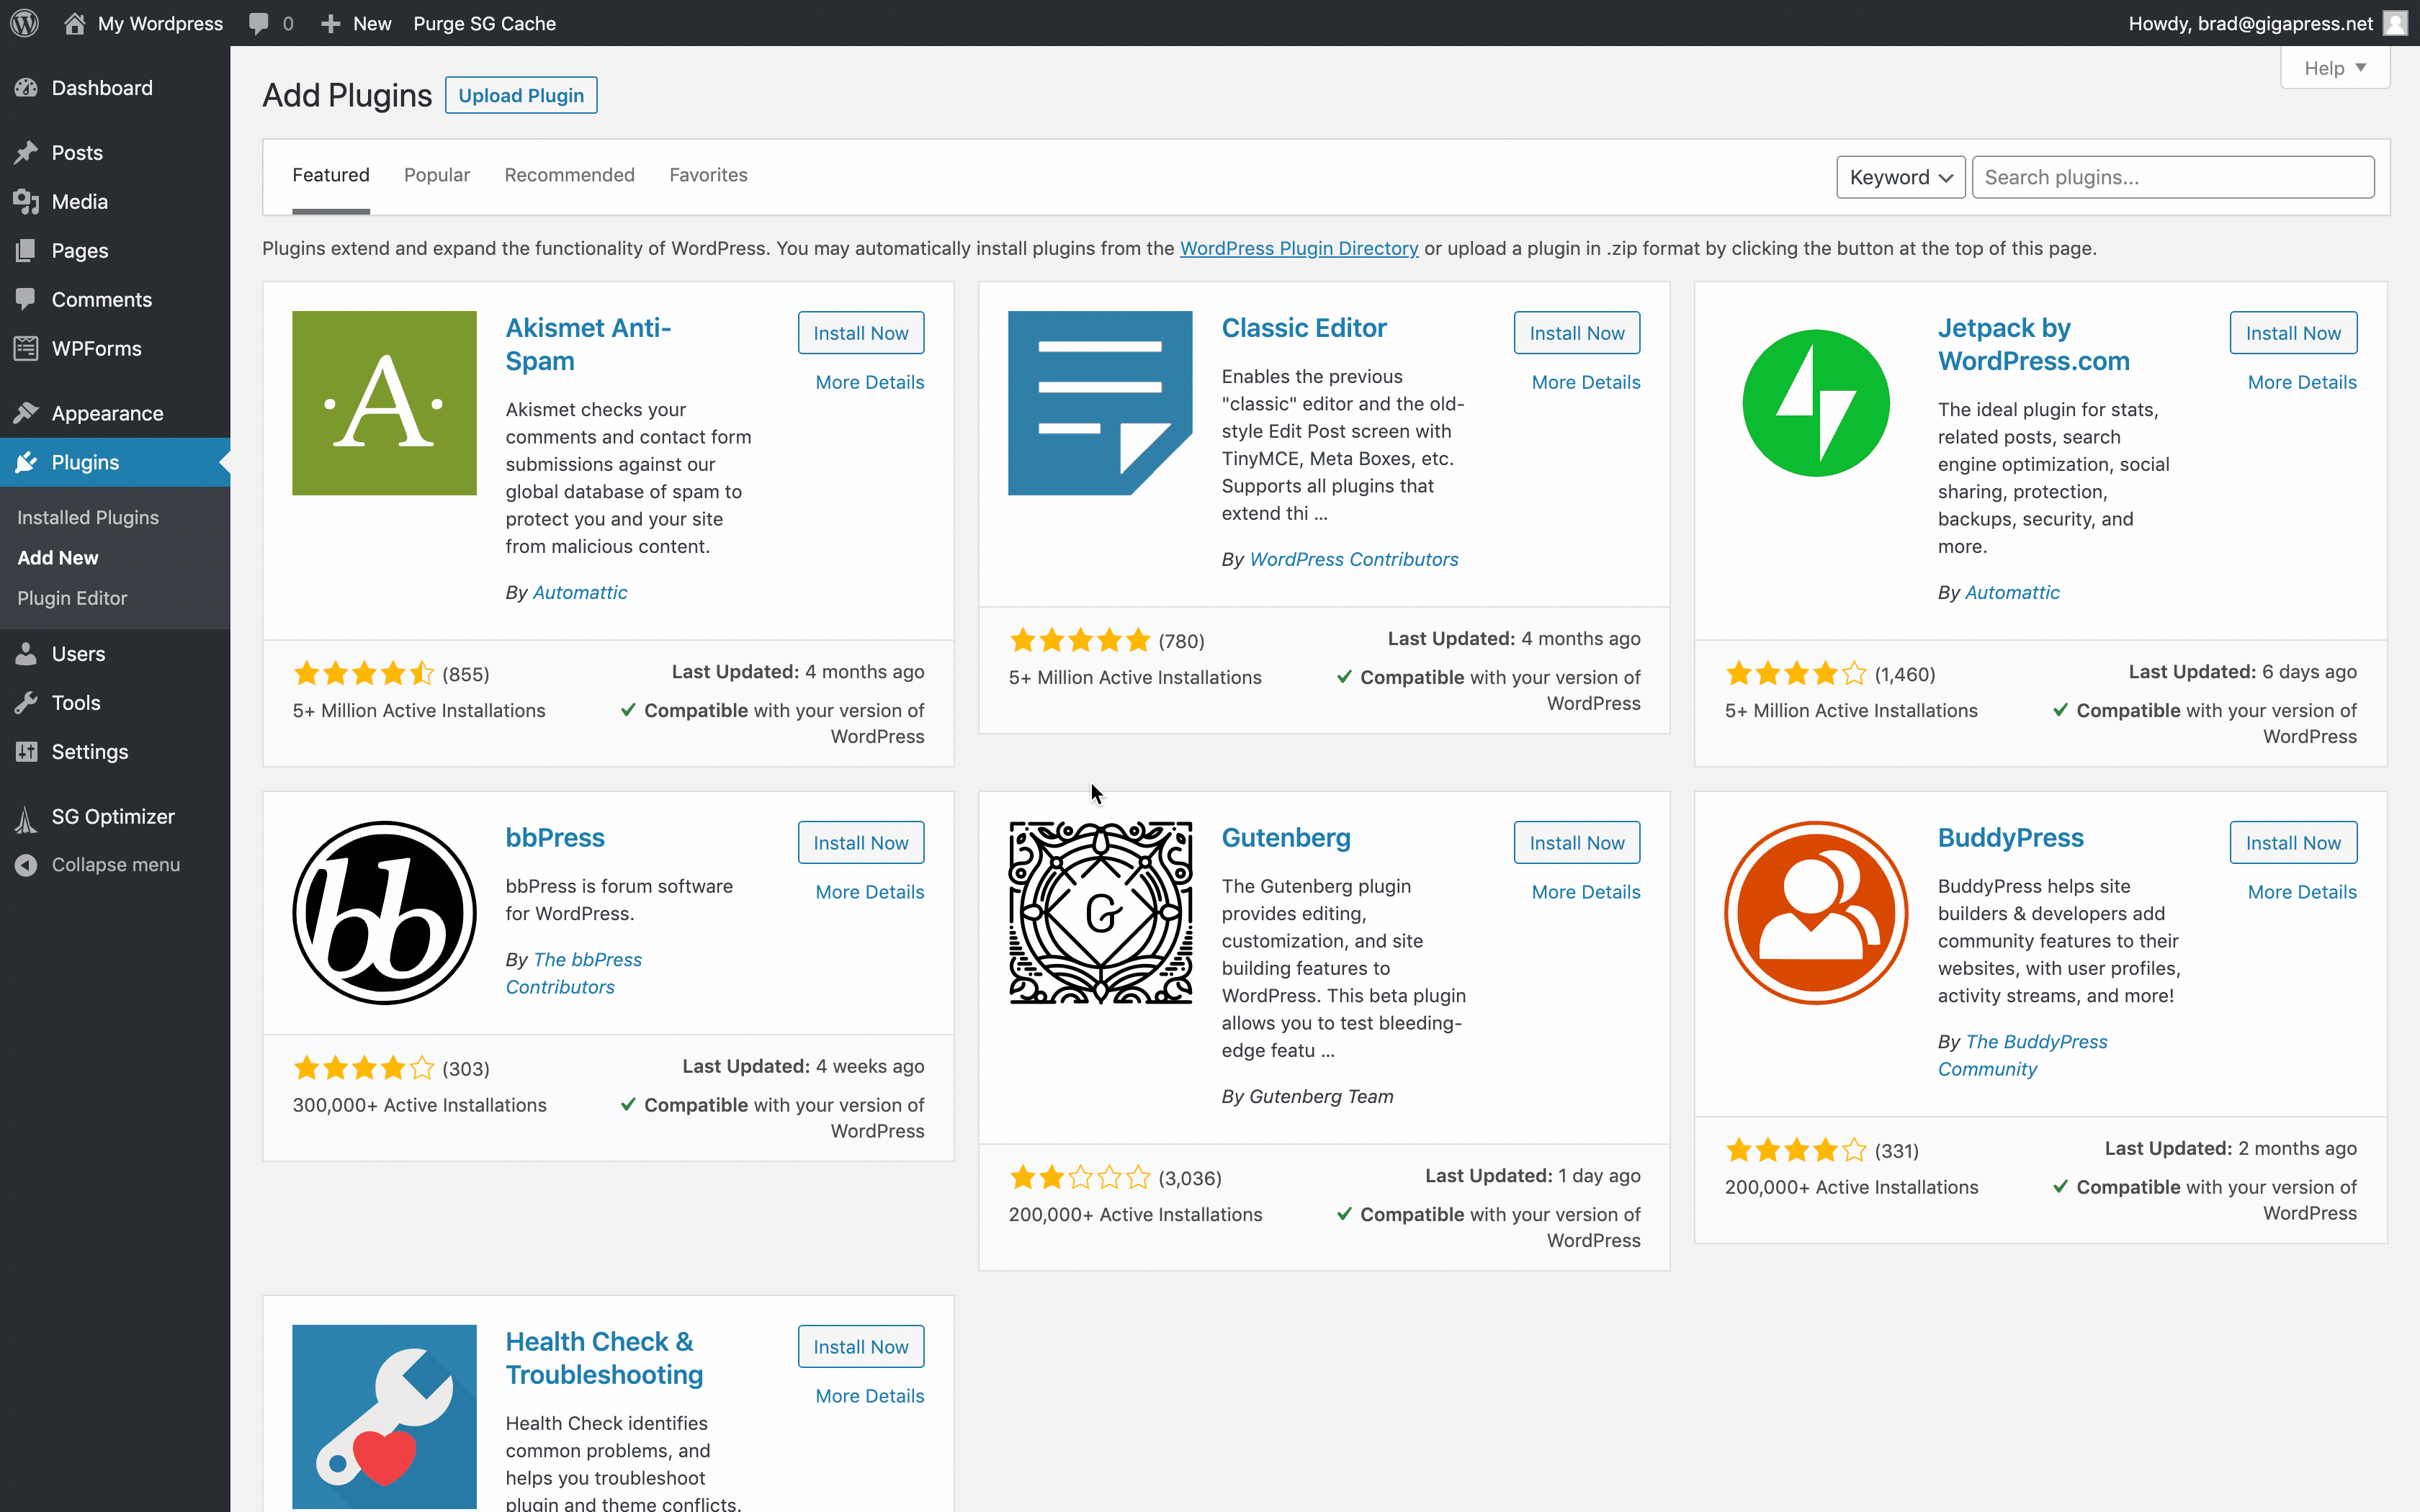Screen dimensions: 2420x1512
Task: Open the Add New plugins submenu
Action: point(58,558)
